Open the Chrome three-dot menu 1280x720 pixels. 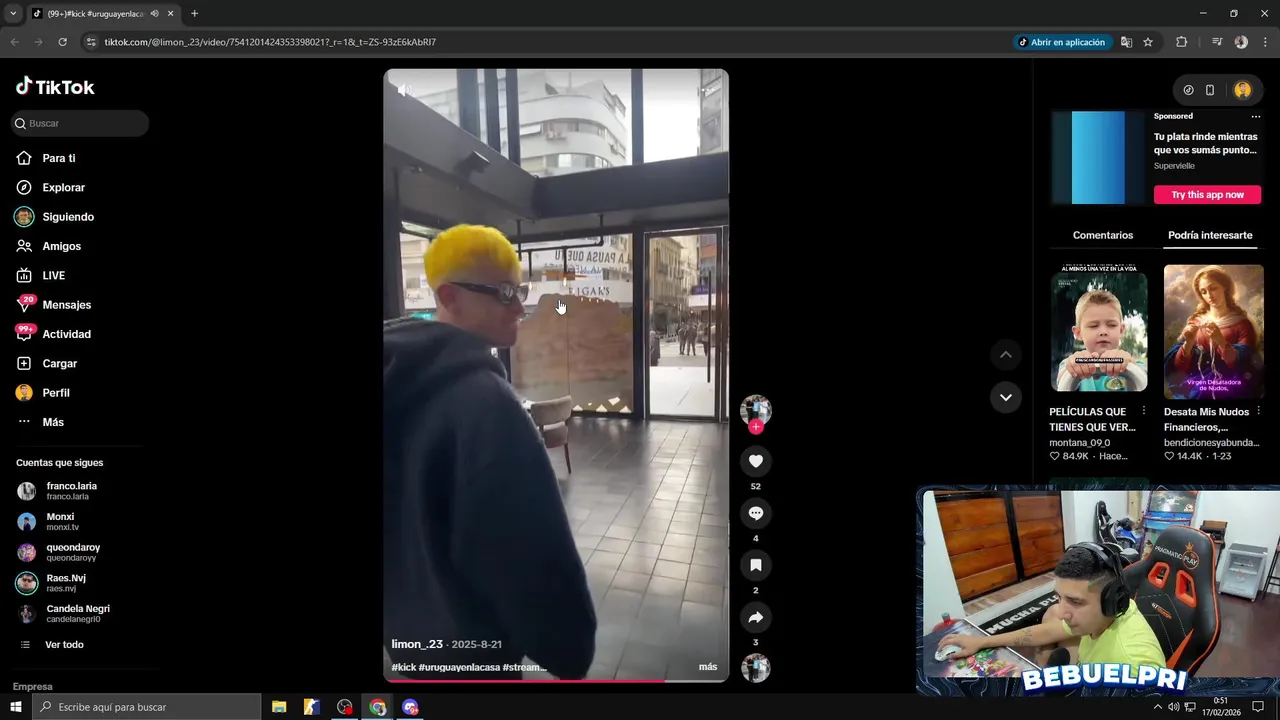coord(1265,42)
